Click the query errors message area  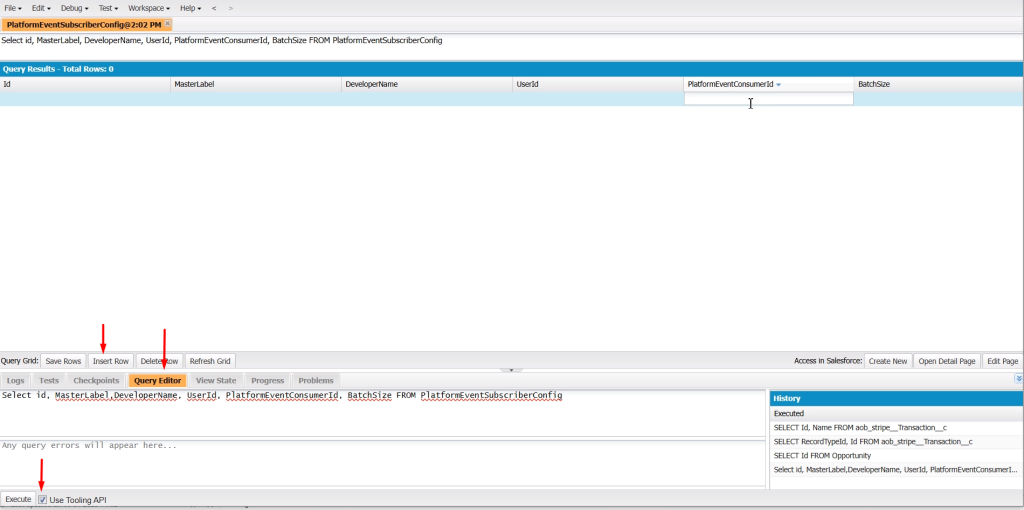pyautogui.click(x=383, y=462)
